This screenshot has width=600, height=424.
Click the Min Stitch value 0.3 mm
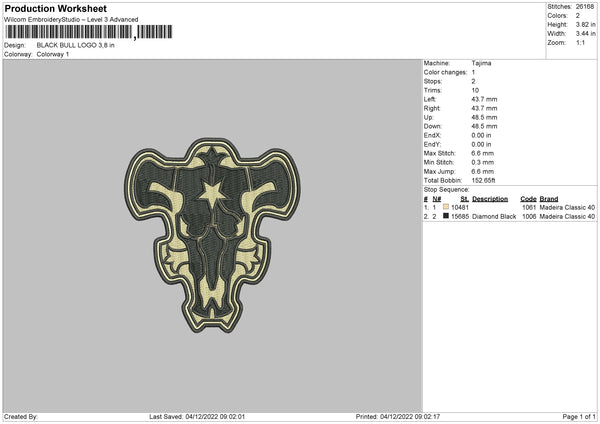(483, 162)
